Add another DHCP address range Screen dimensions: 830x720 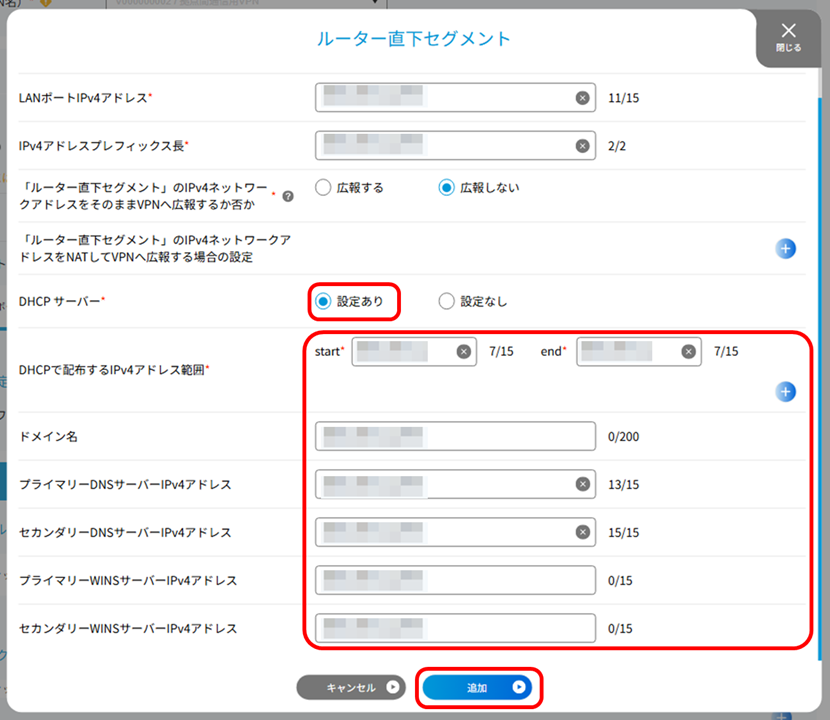[786, 392]
